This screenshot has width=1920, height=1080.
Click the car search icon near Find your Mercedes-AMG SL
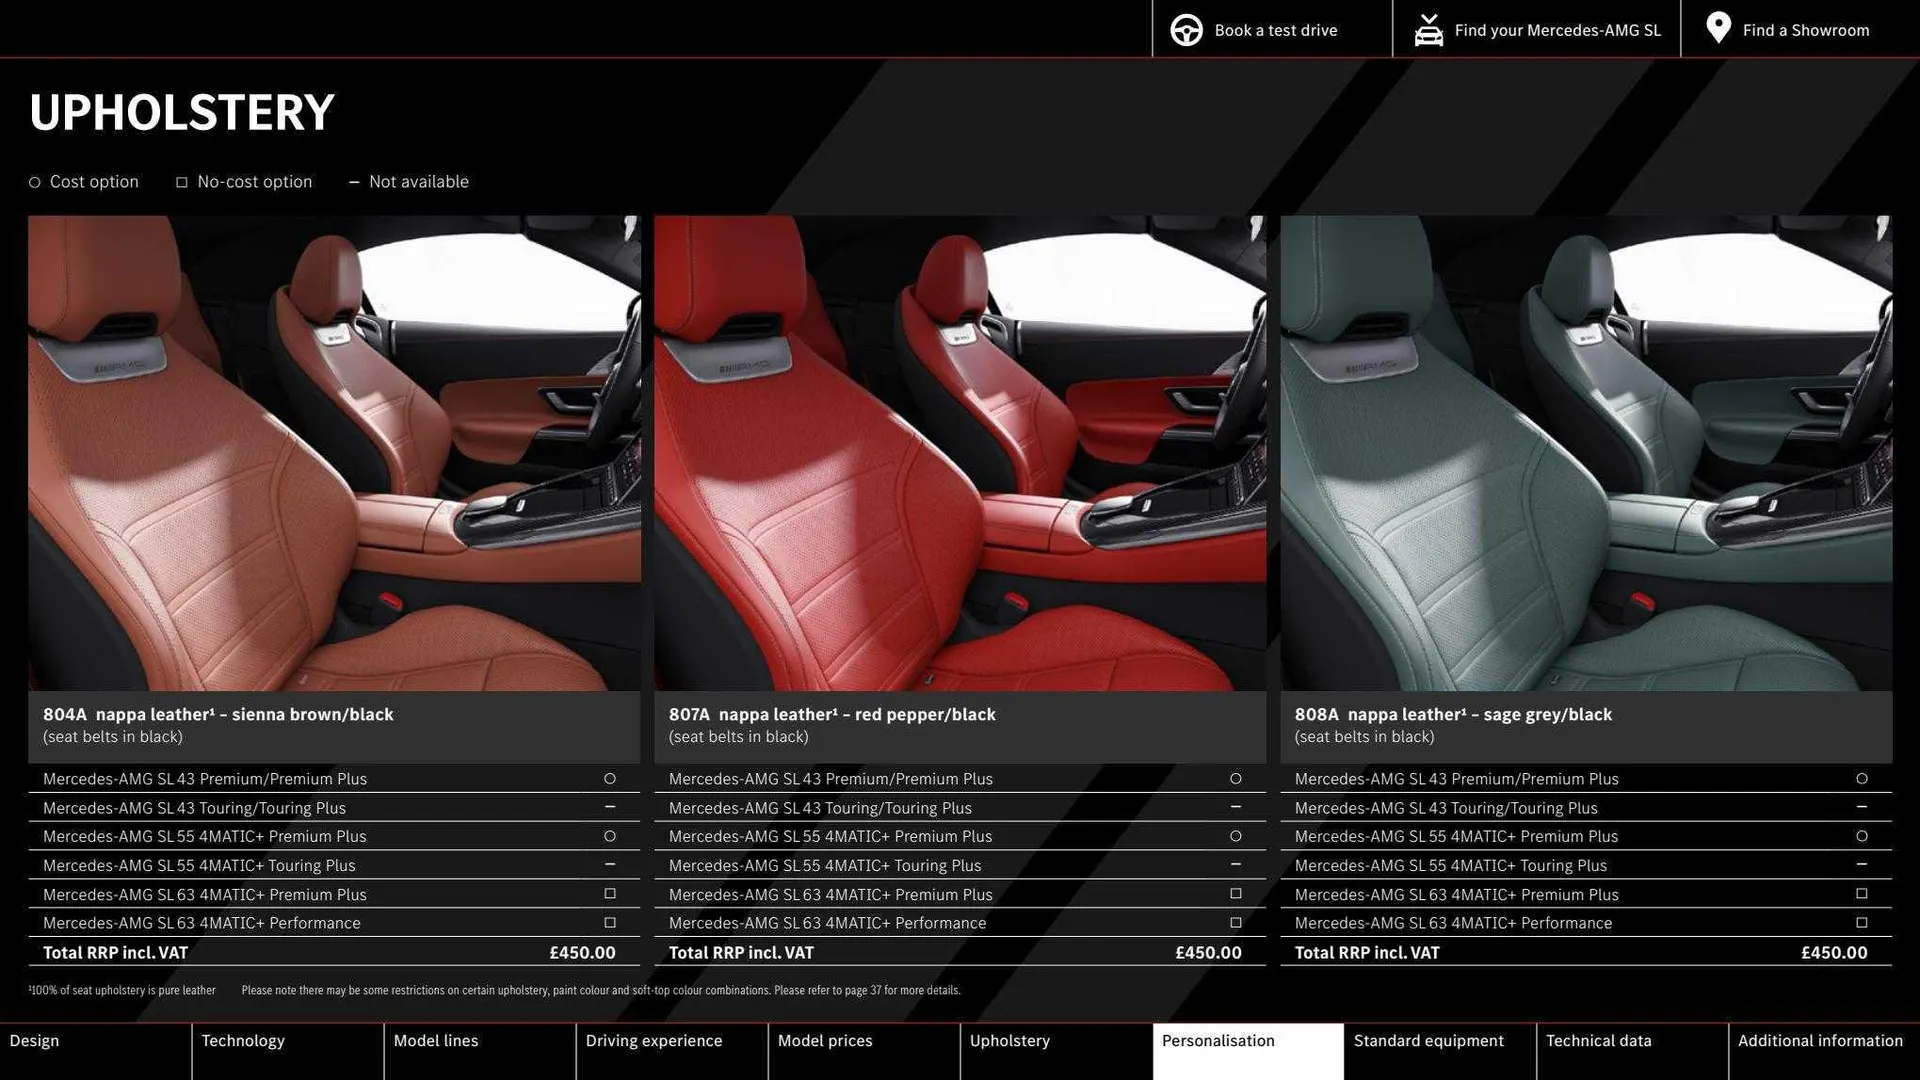coord(1428,29)
